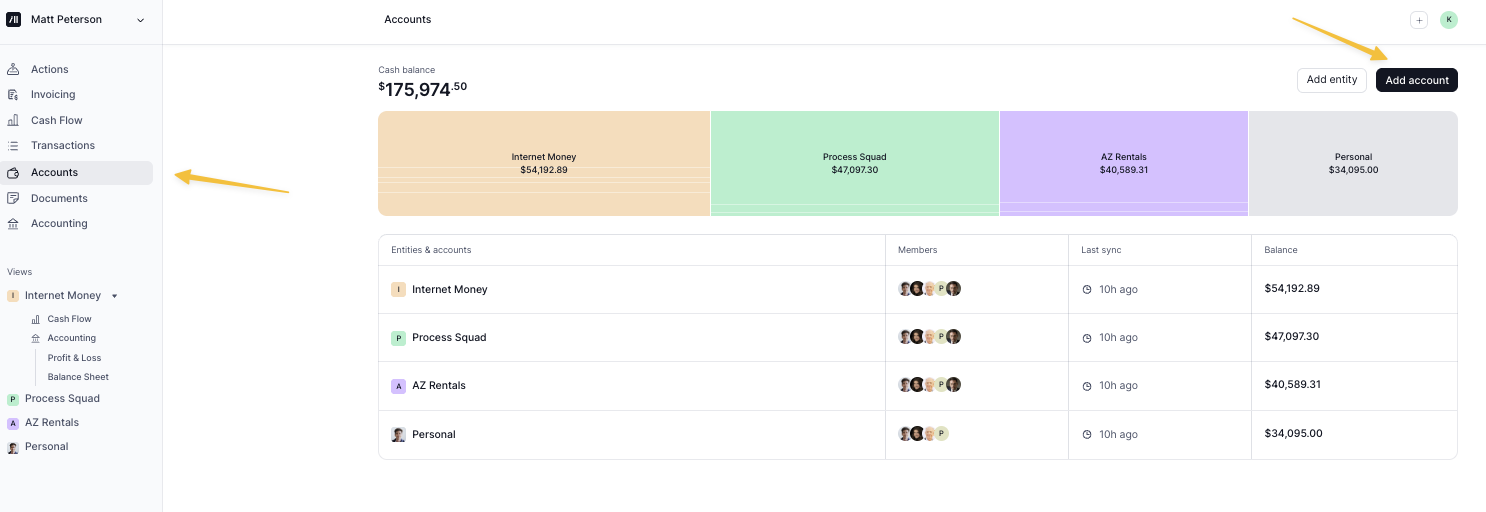
Task: Click the Add entity button
Action: click(1331, 80)
